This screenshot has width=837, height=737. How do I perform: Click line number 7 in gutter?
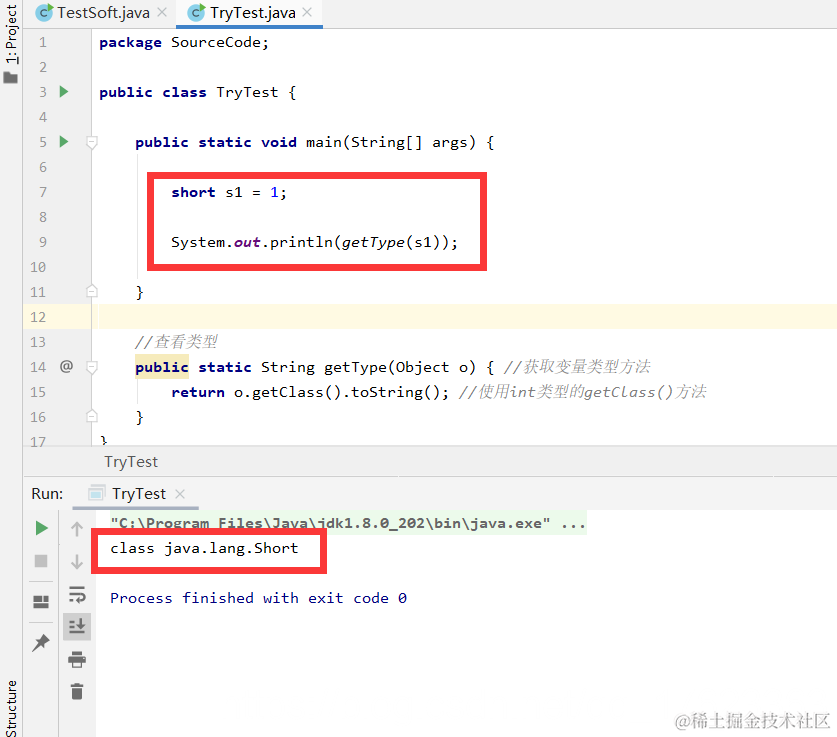click(x=43, y=192)
